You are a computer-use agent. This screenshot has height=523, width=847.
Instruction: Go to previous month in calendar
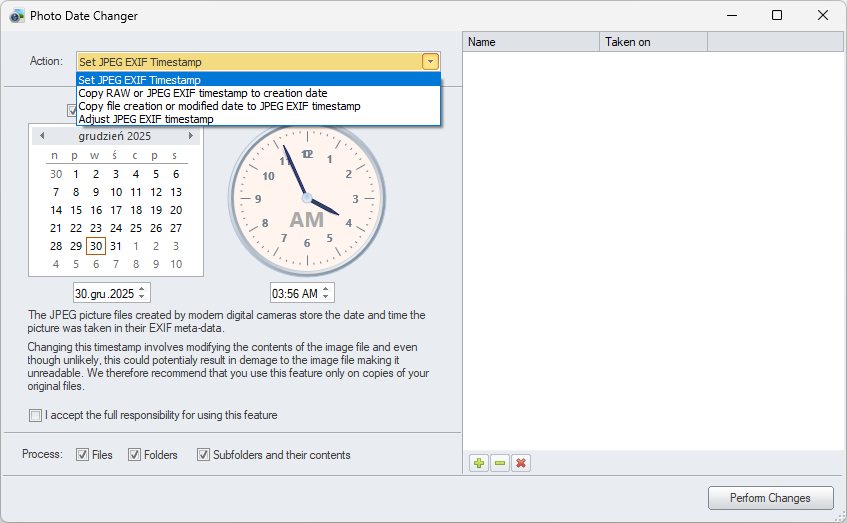(42, 136)
